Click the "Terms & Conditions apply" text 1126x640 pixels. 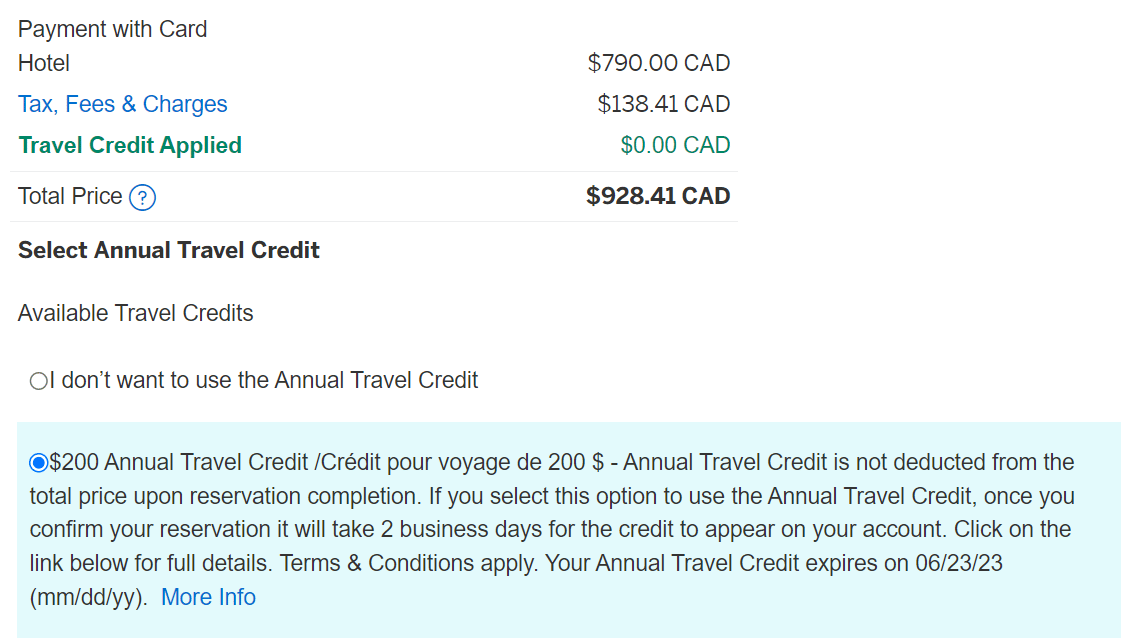410,563
